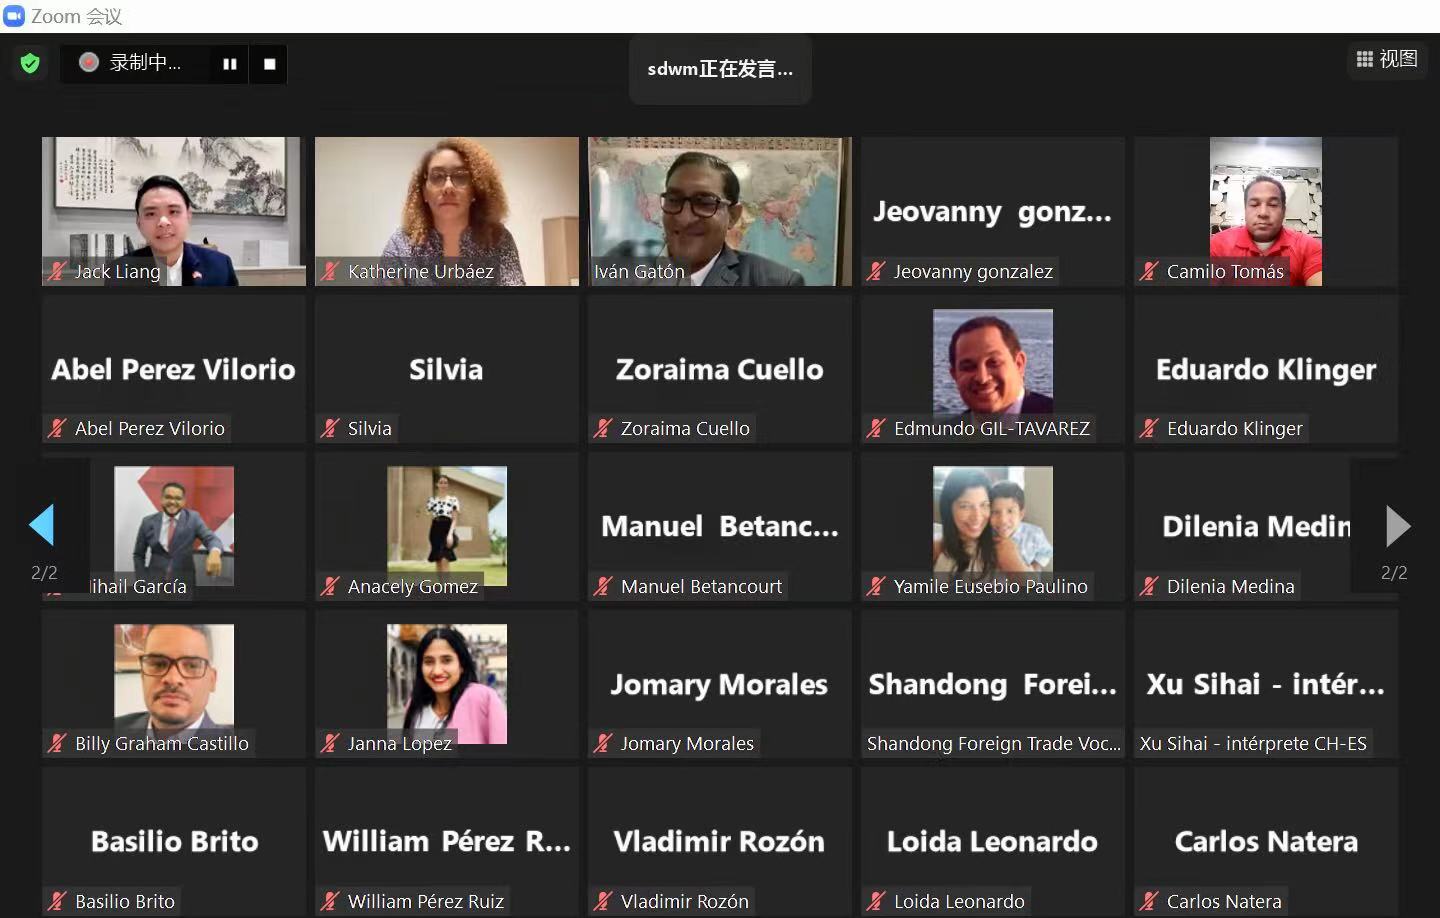This screenshot has height=918, width=1440.
Task: Click Camilo Tomás's muted microphone icon
Action: pos(1150,271)
